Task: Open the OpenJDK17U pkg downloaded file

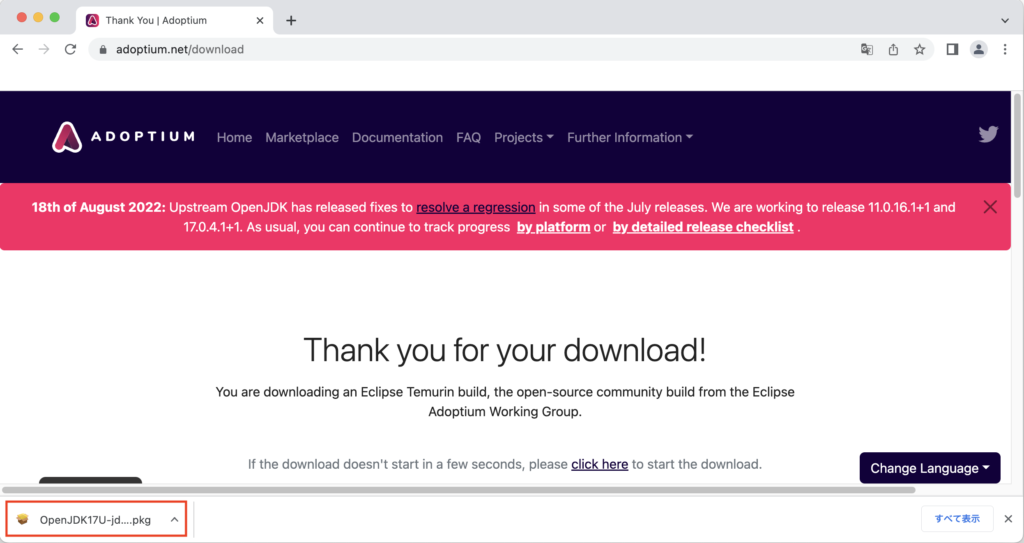Action: (95, 520)
